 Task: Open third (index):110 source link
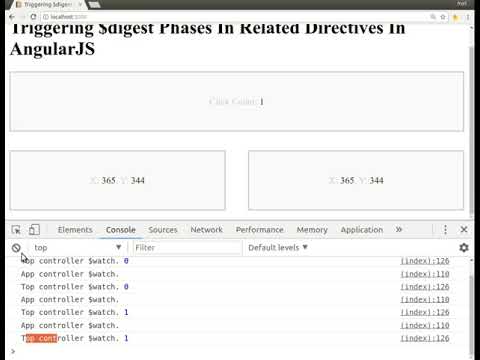click(425, 325)
